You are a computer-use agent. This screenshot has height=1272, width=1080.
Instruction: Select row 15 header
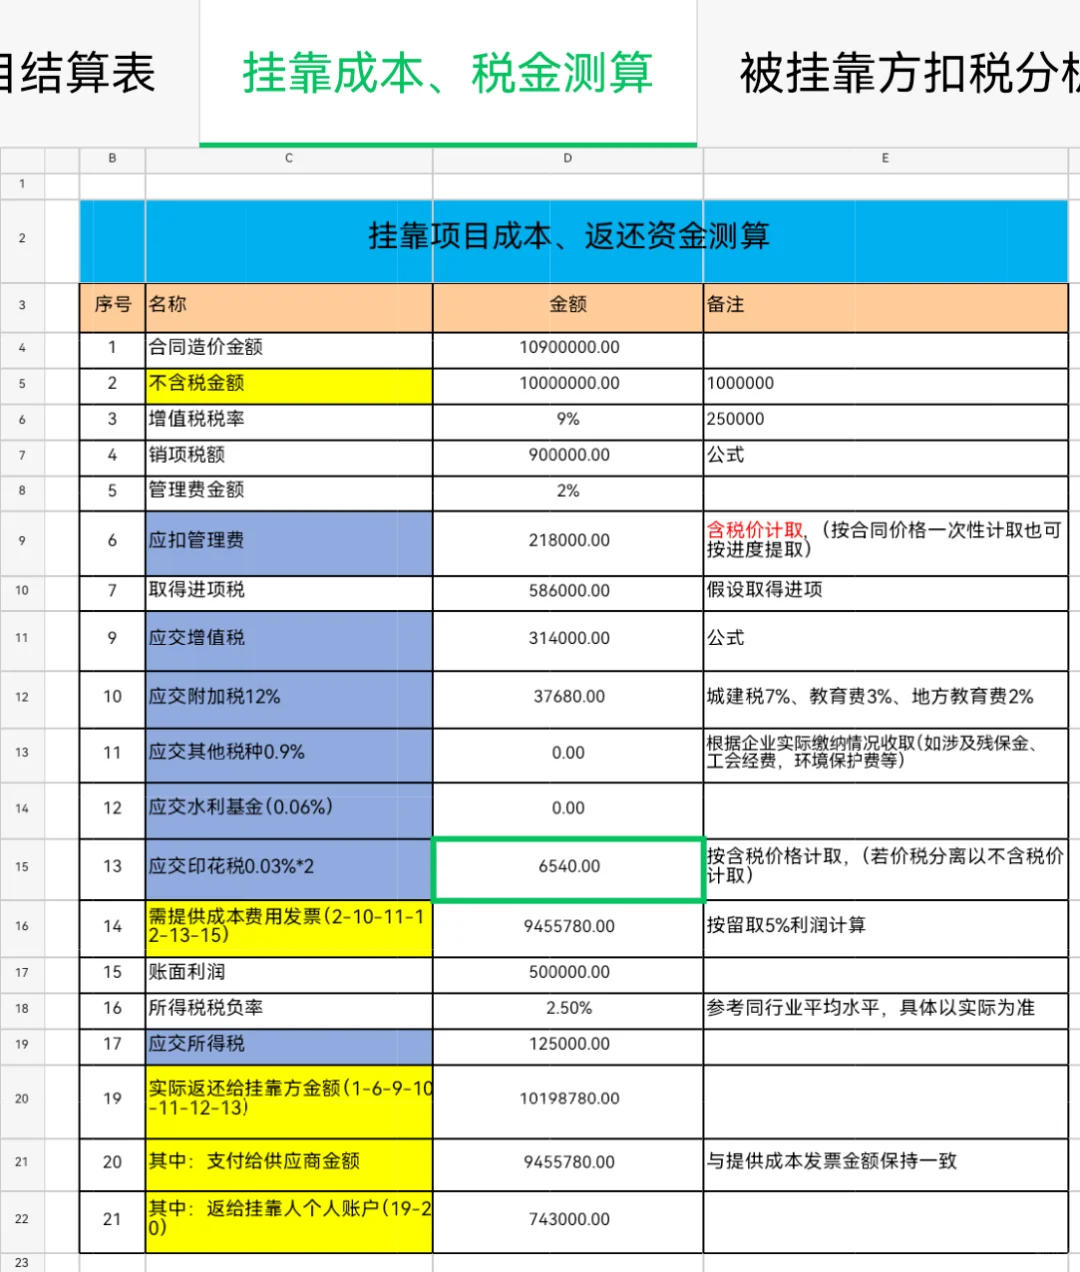coord(22,867)
